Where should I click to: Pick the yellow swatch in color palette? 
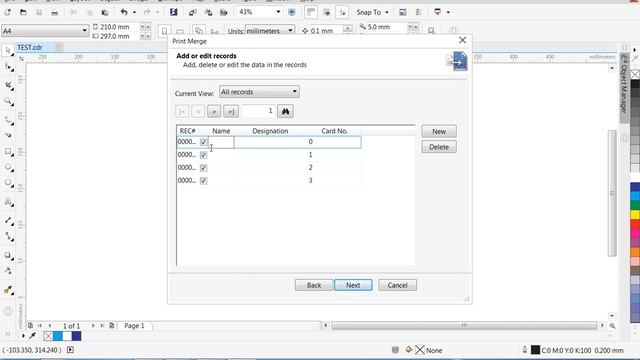(x=635, y=214)
